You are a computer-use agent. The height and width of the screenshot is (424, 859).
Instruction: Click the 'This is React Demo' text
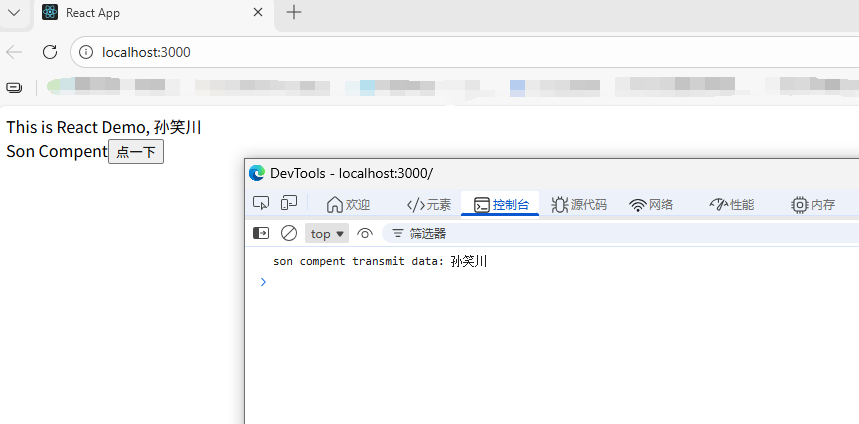pos(104,128)
